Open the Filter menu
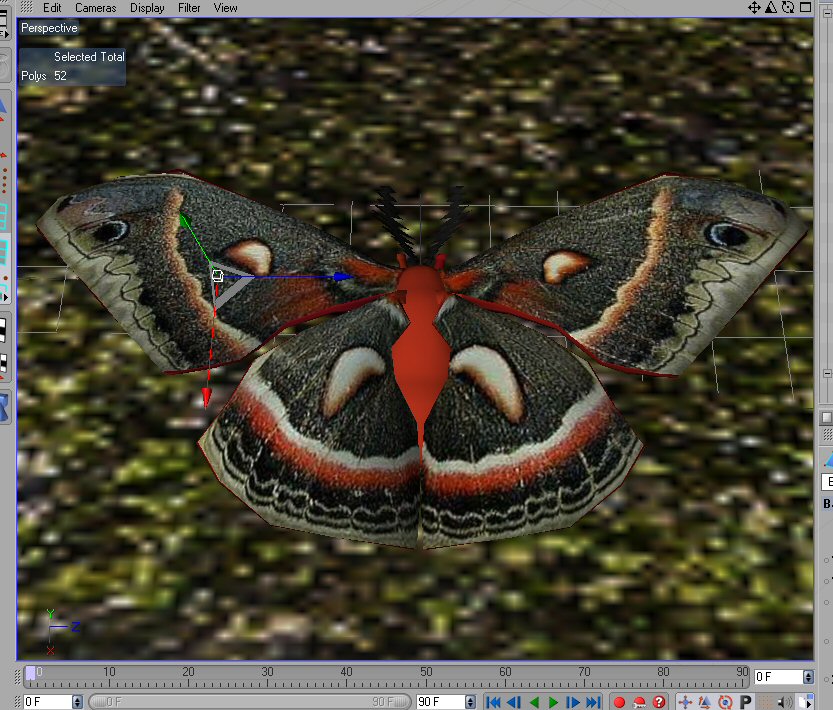 189,7
